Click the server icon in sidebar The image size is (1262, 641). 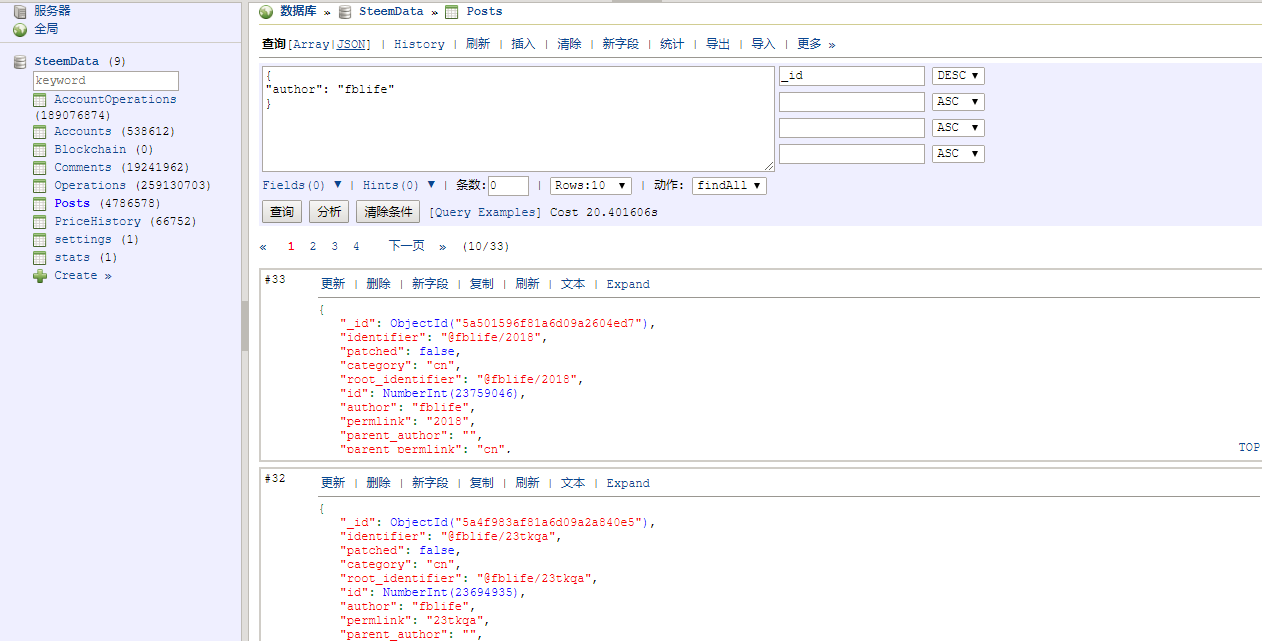point(20,11)
